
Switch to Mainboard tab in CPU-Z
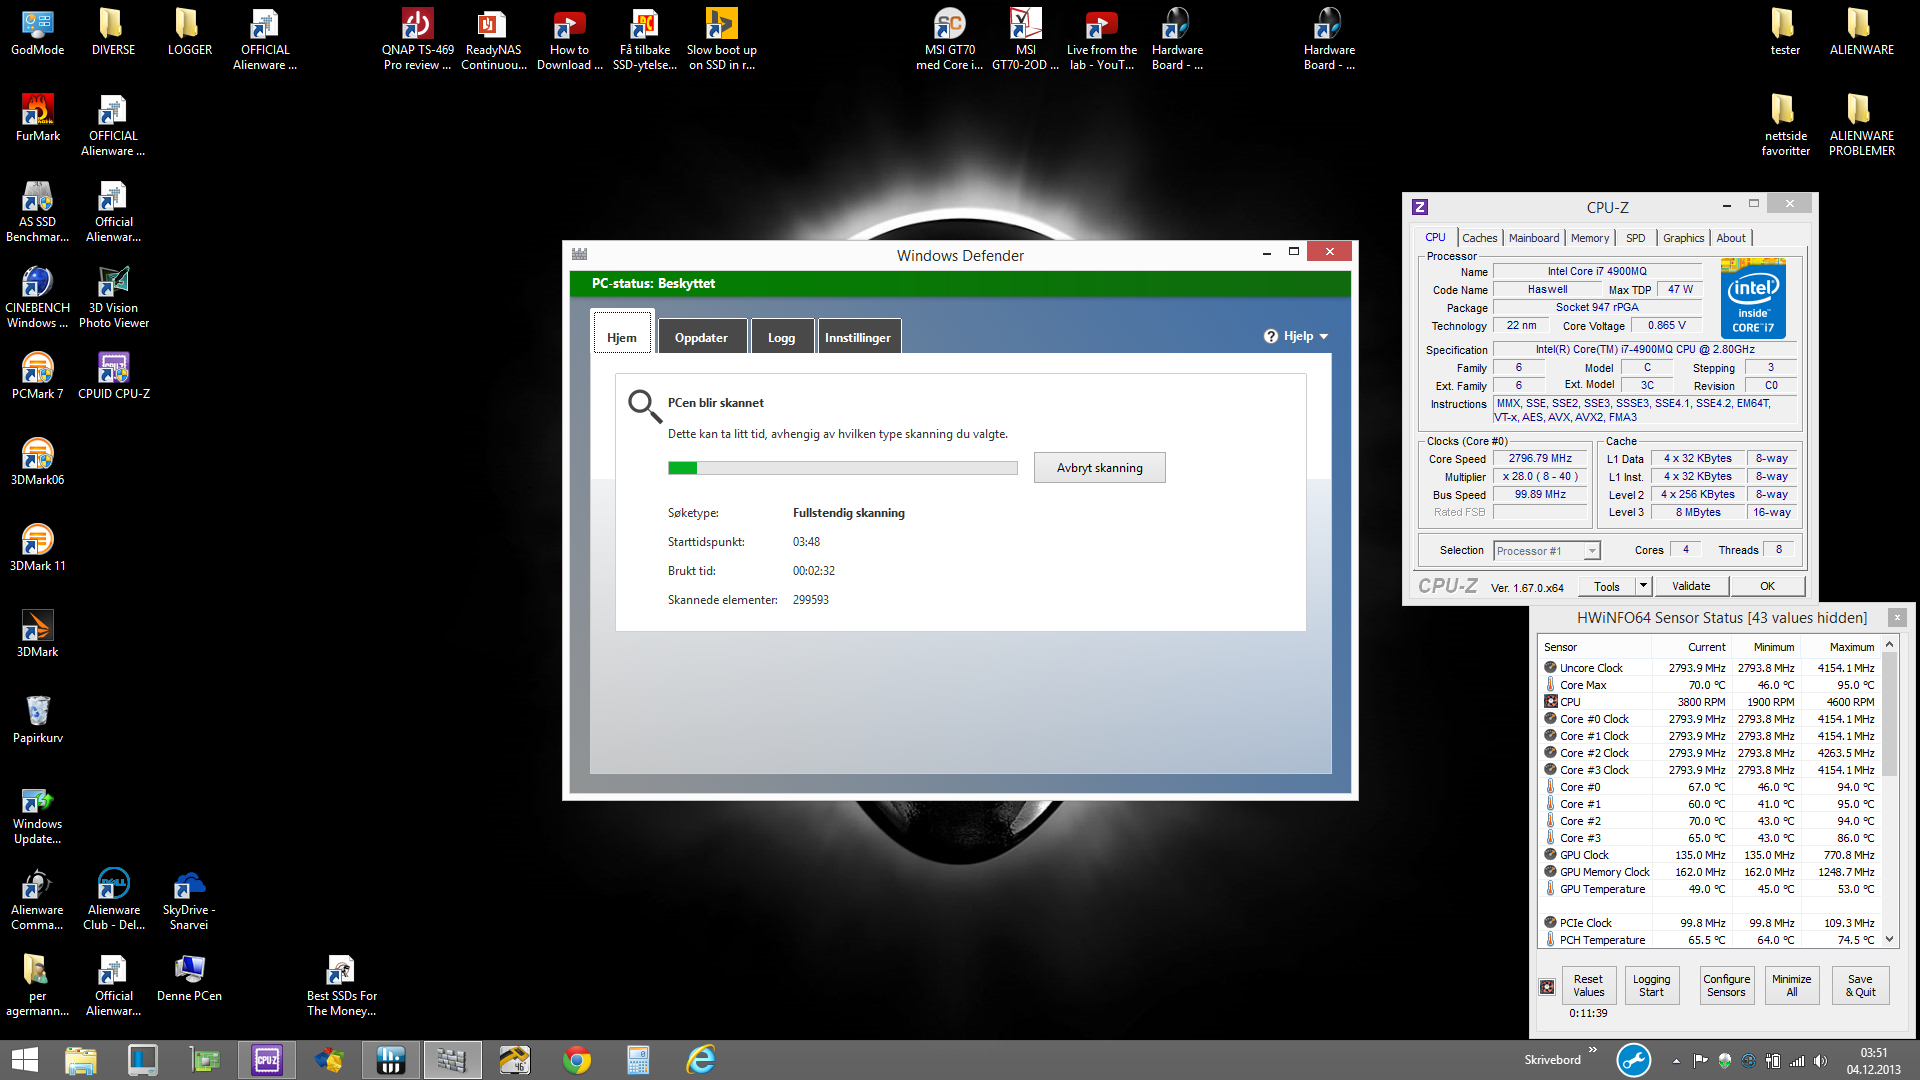(x=1534, y=238)
